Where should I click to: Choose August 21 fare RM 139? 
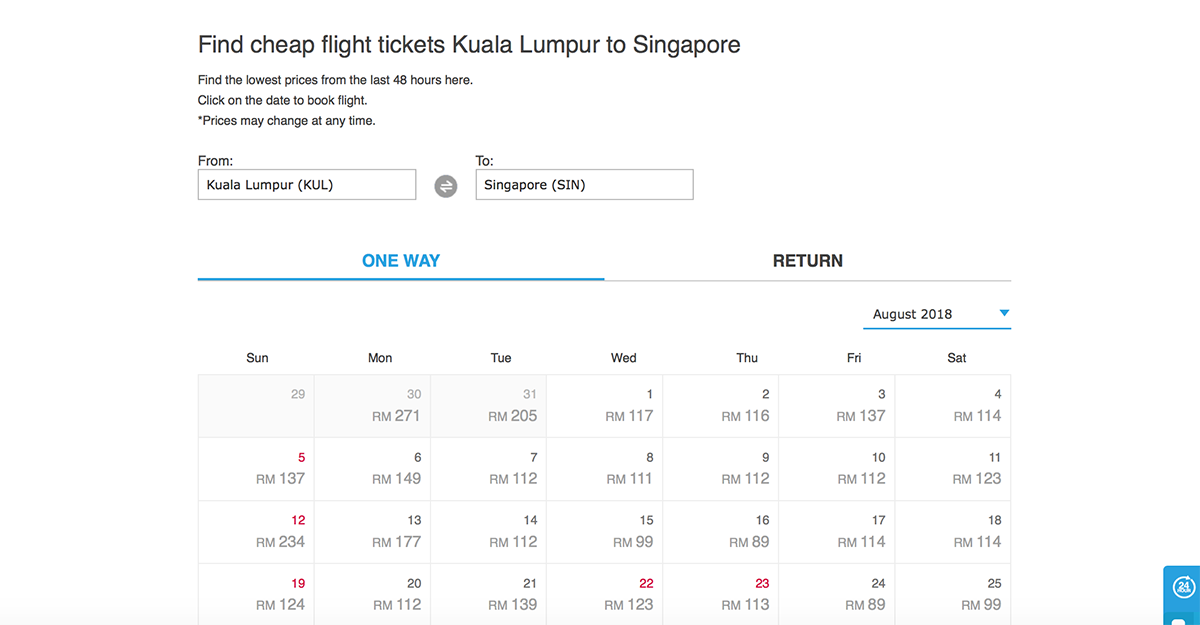488,595
